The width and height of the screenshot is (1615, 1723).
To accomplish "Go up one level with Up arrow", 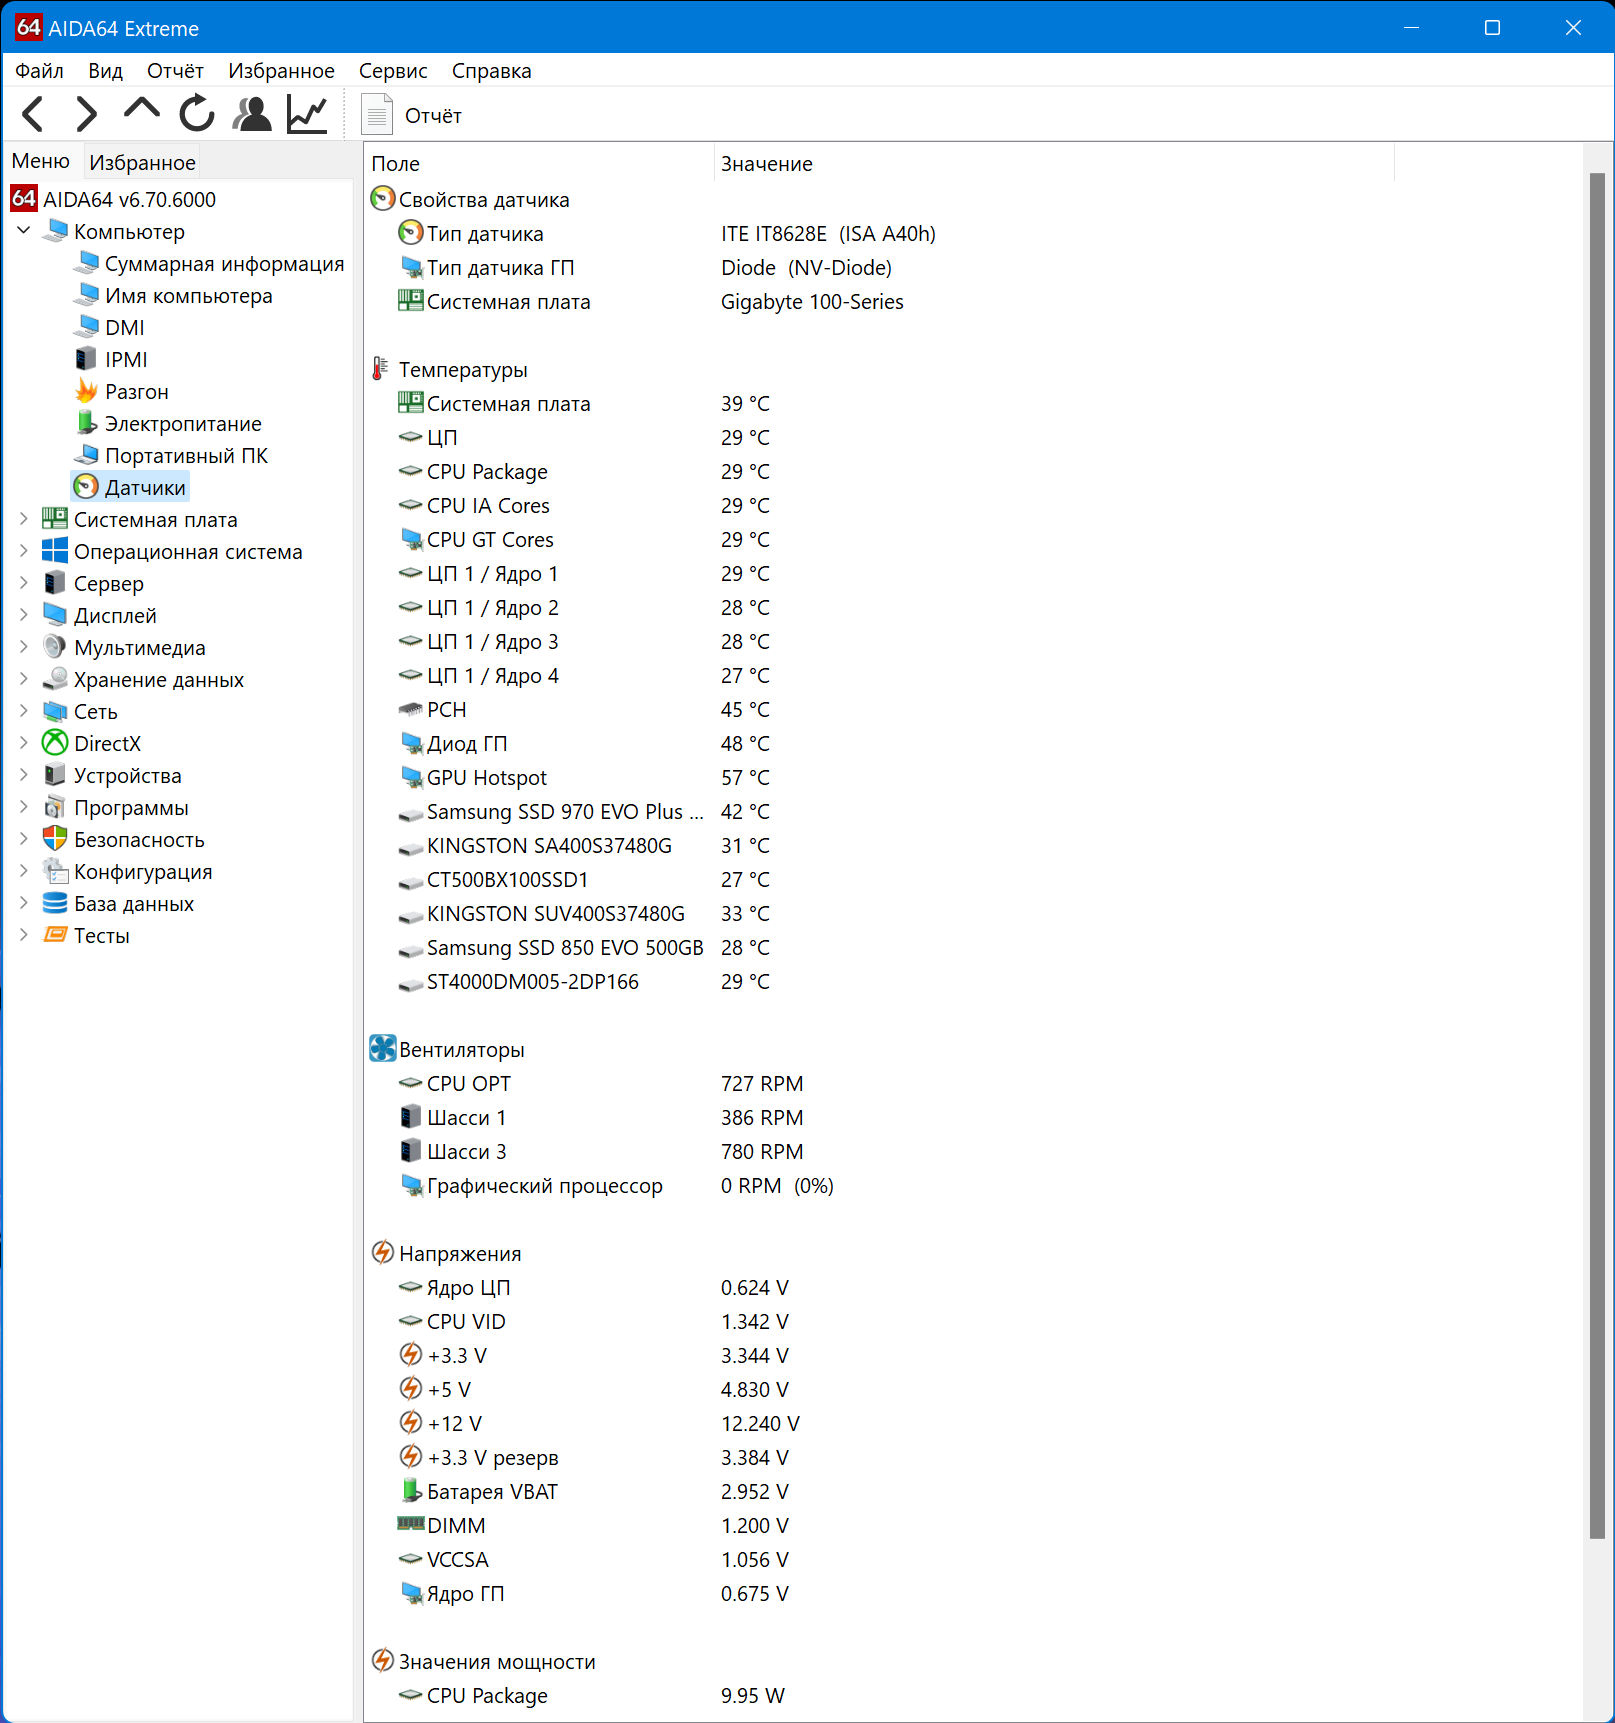I will tap(142, 110).
